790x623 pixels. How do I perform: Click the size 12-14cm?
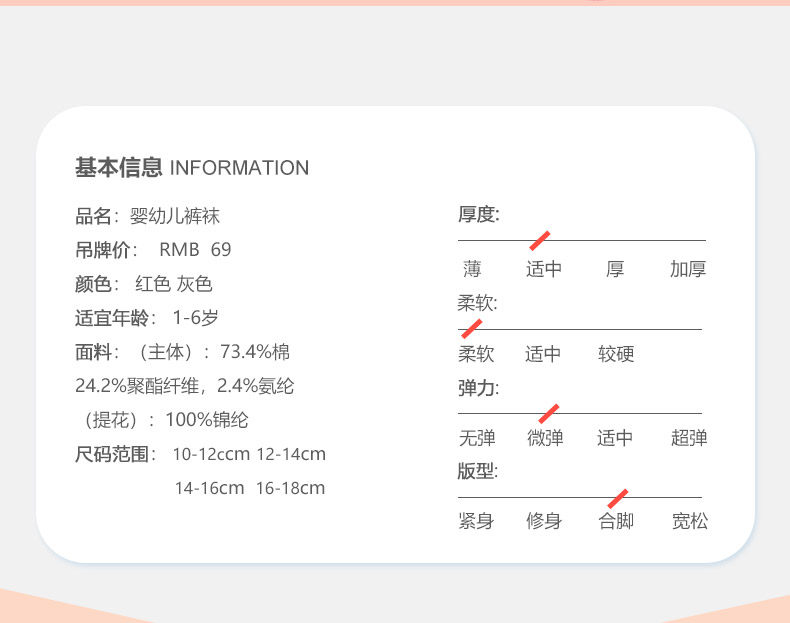tap(291, 454)
